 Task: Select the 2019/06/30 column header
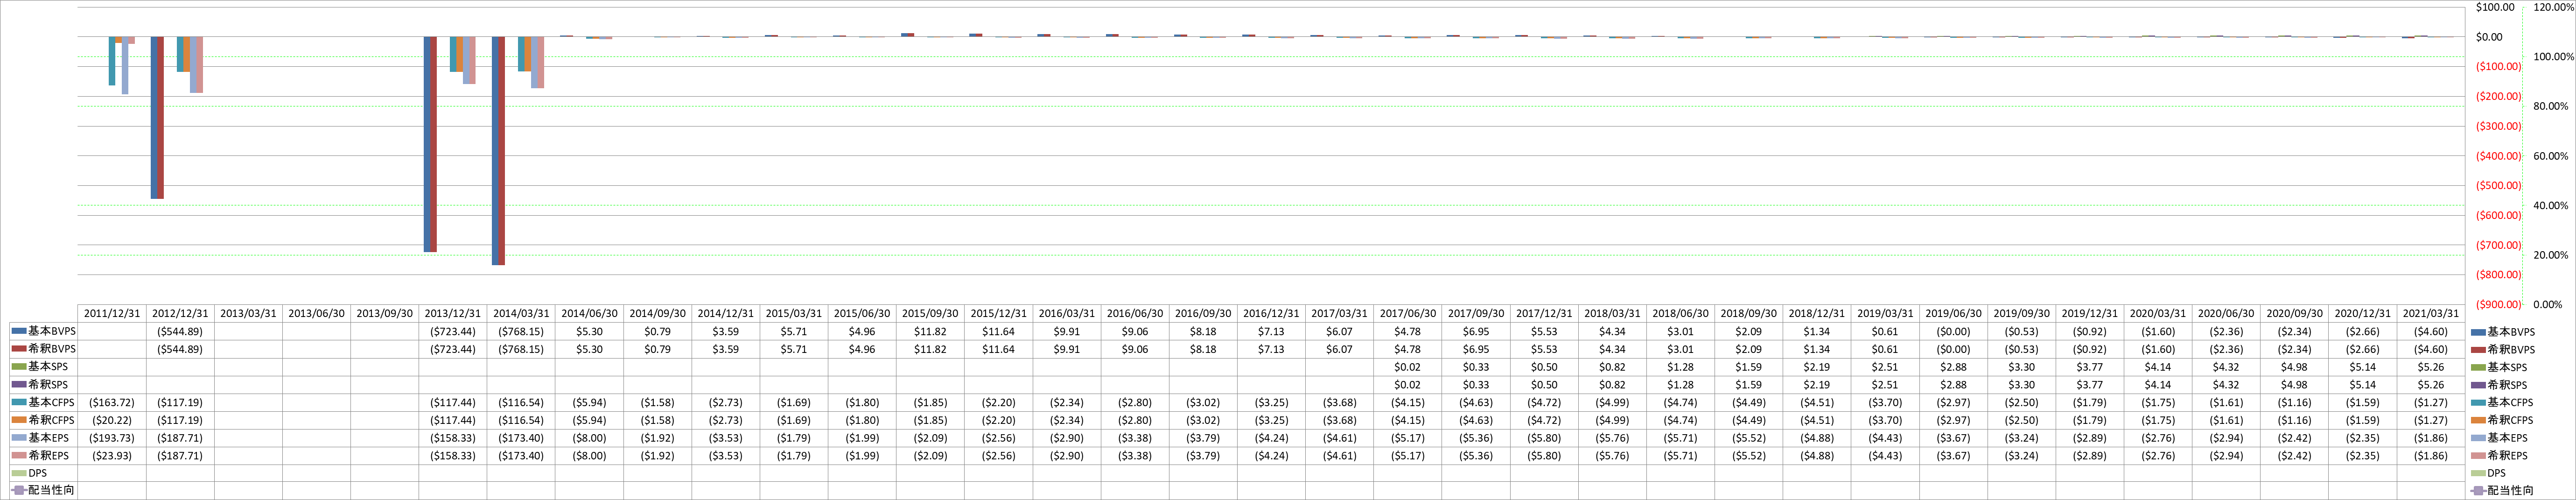(1953, 314)
